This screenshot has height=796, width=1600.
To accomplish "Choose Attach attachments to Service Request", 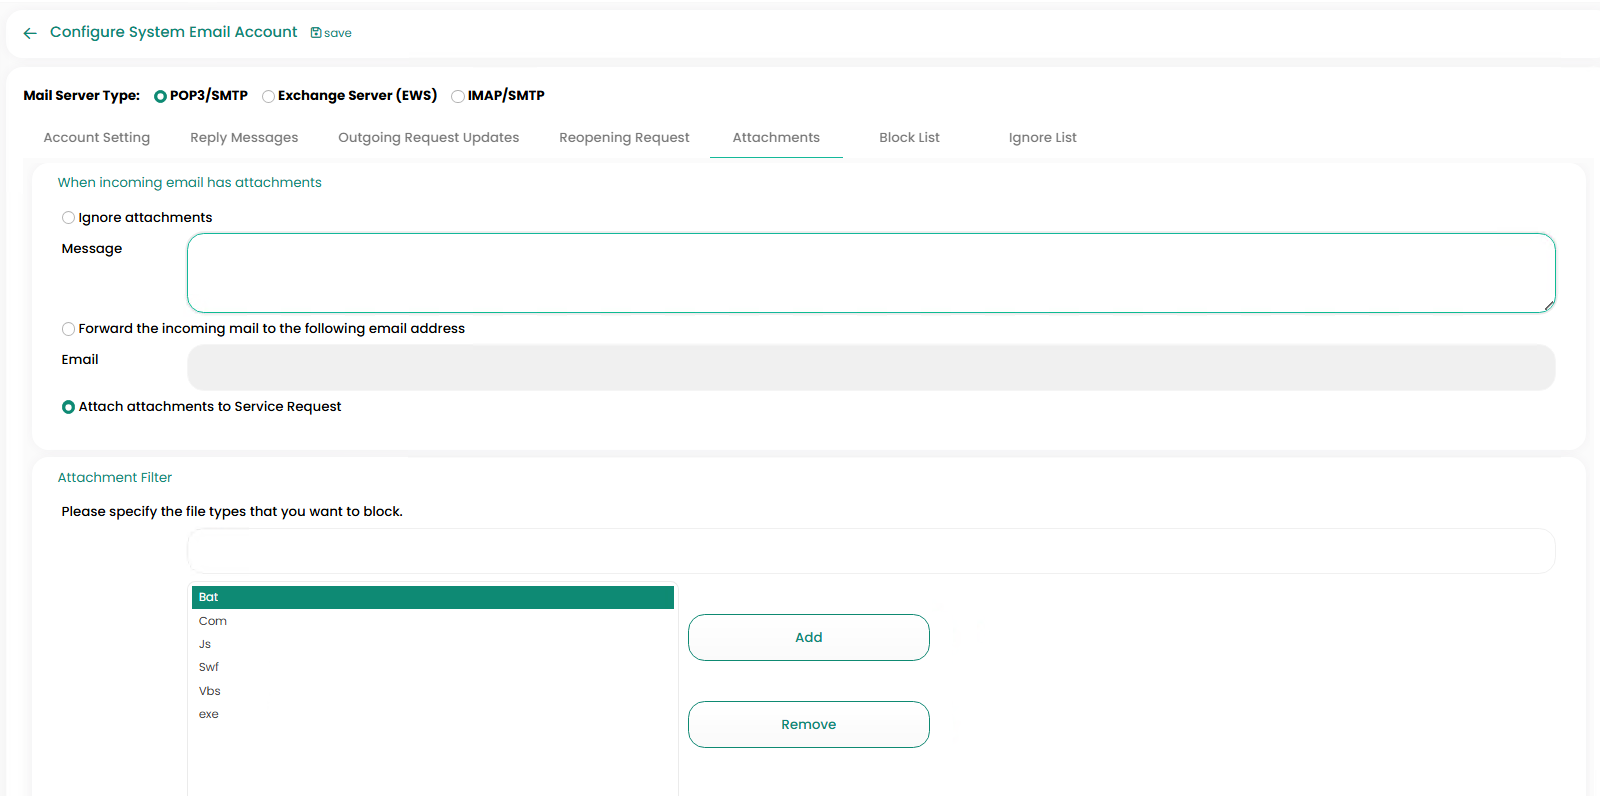I will [68, 407].
